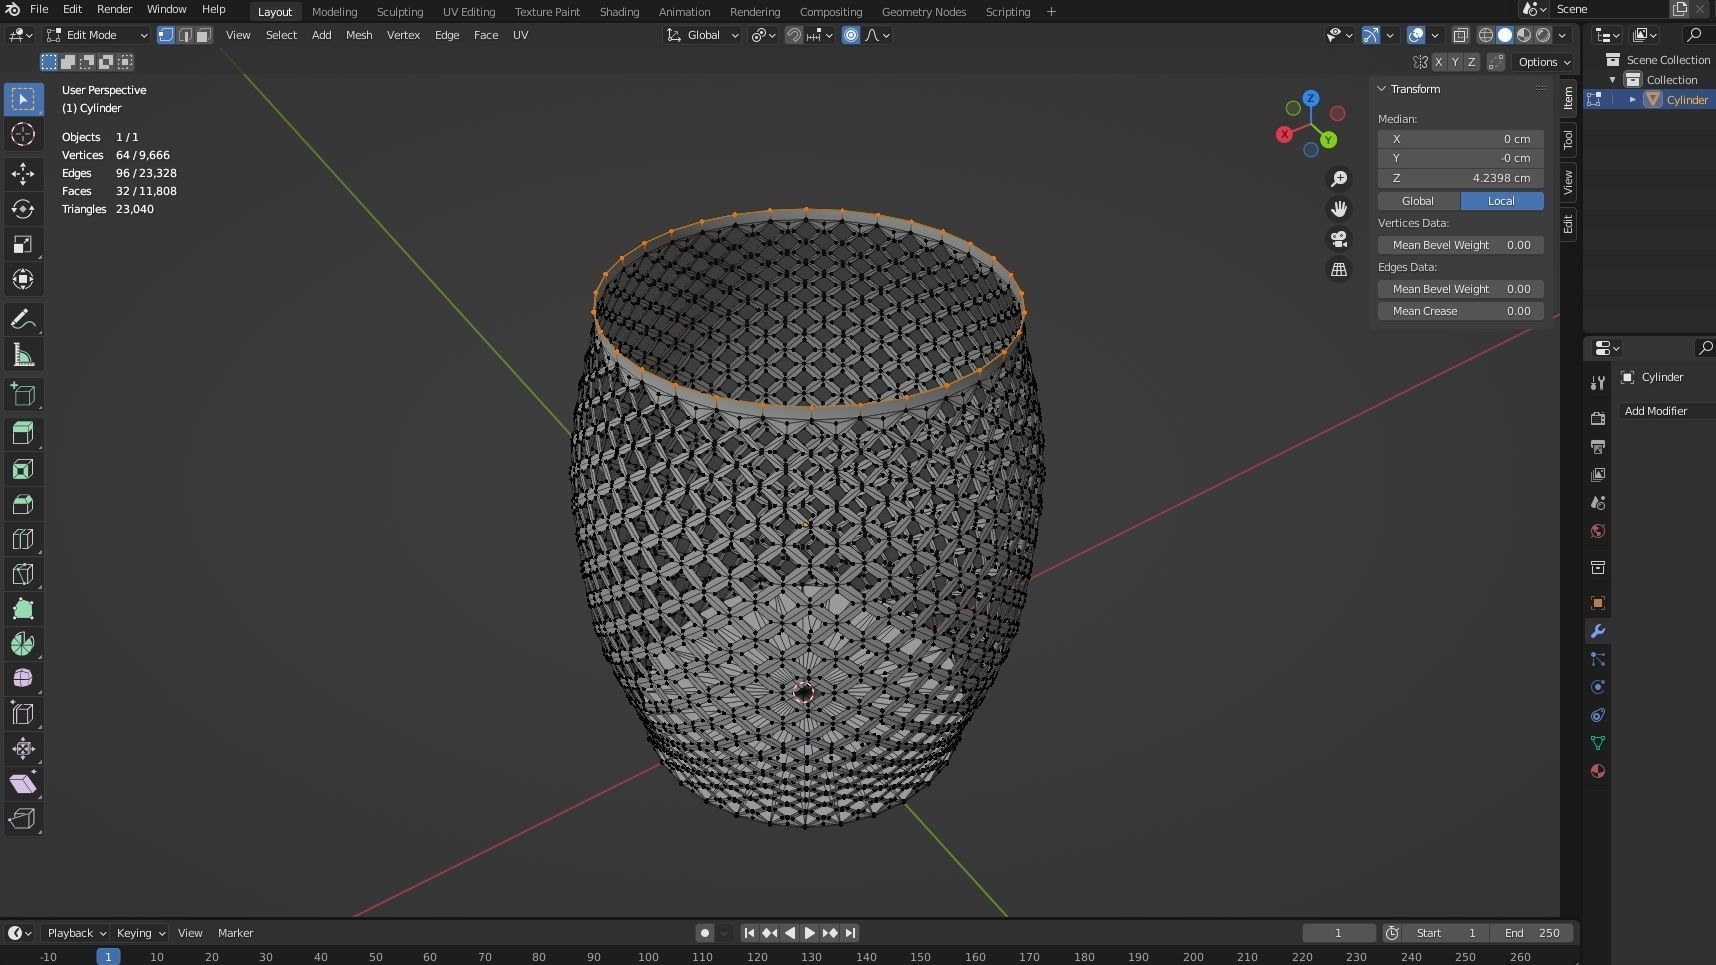Choose the Shear tool

click(x=23, y=783)
